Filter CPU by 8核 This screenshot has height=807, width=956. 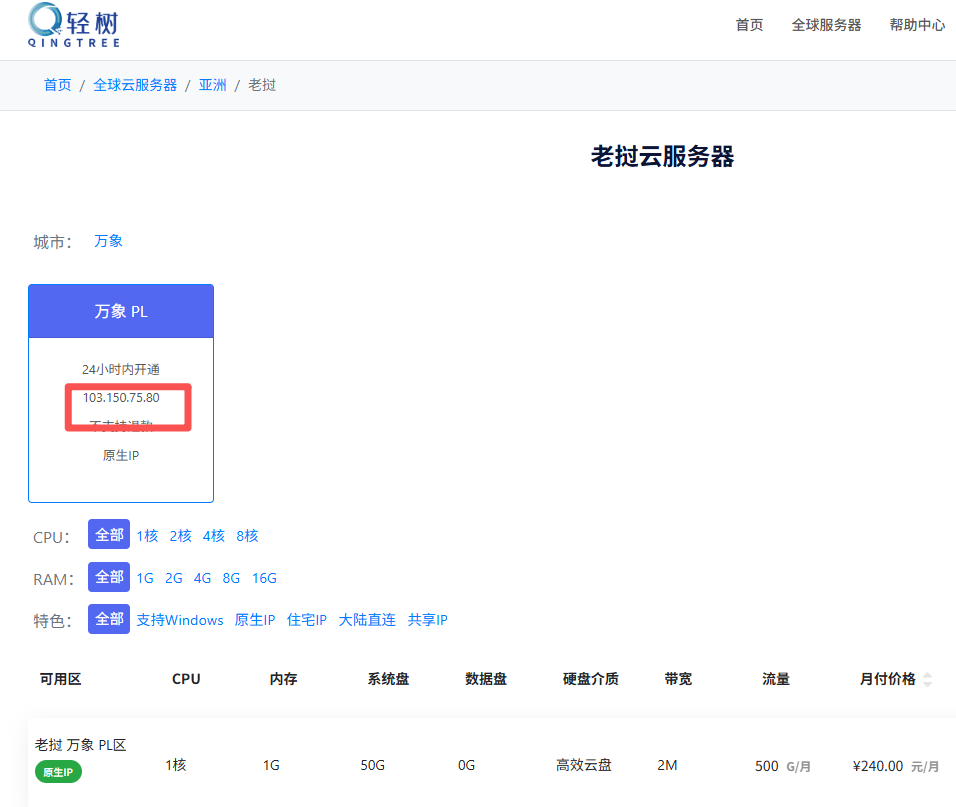247,536
